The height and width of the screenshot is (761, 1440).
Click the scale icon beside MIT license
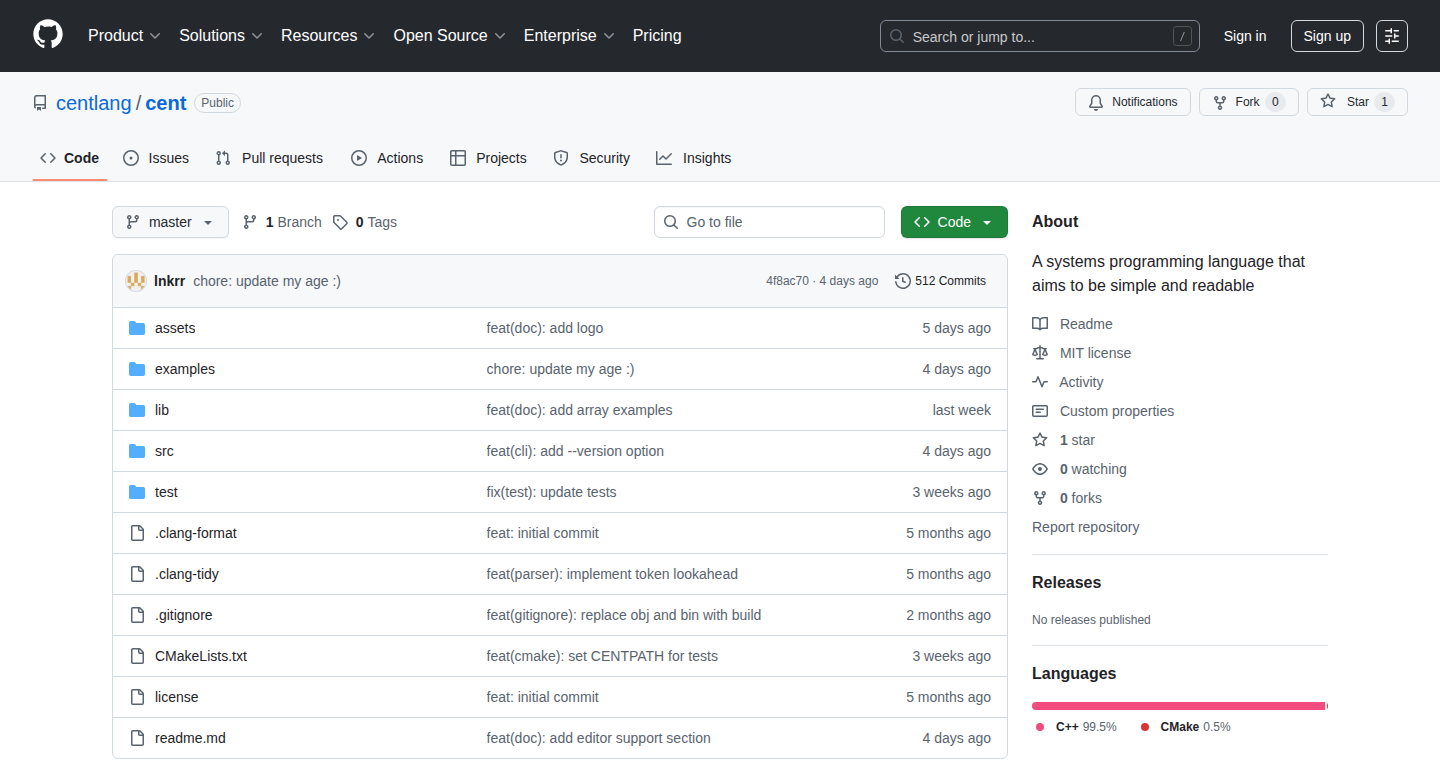coord(1040,353)
